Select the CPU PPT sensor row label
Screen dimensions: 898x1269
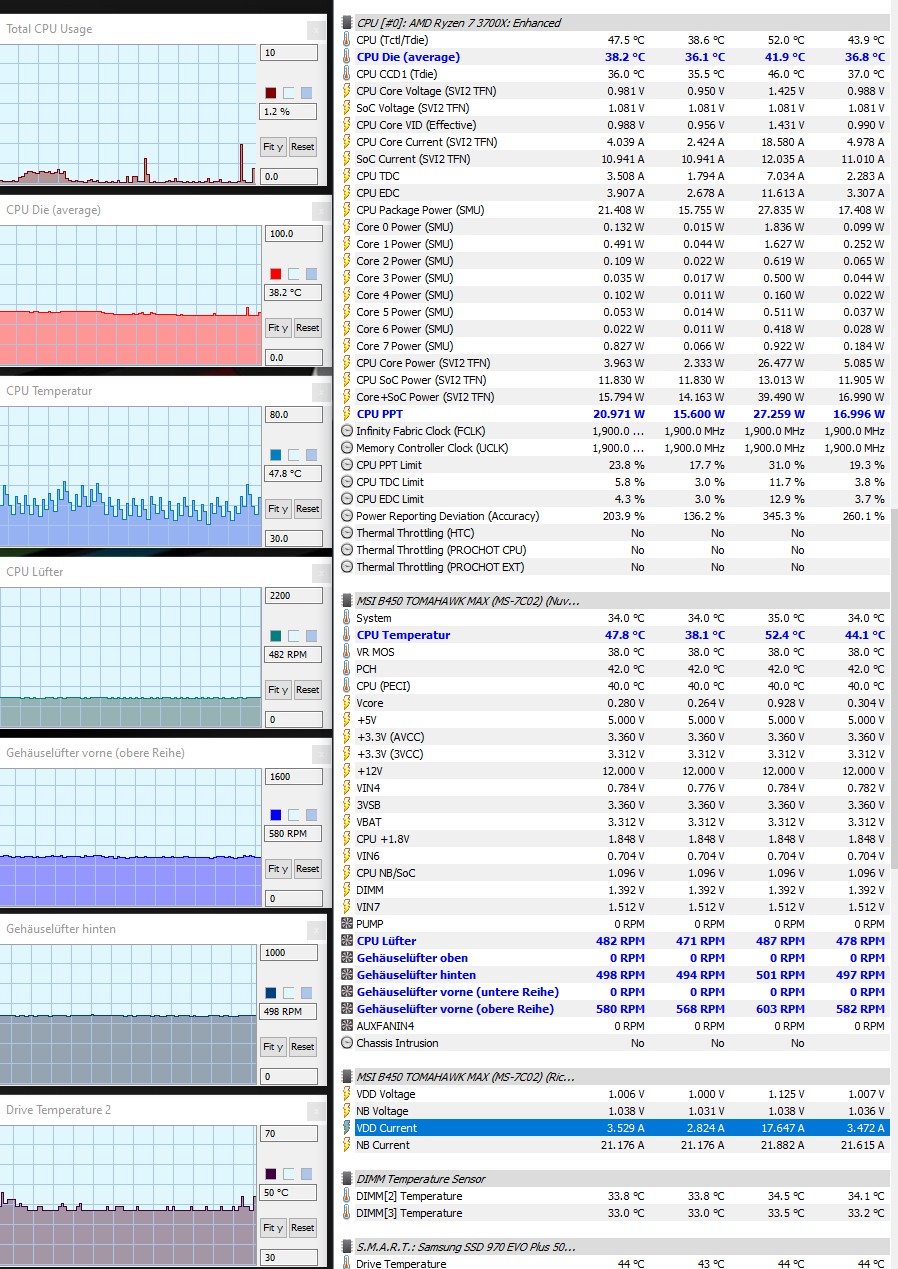coord(380,414)
